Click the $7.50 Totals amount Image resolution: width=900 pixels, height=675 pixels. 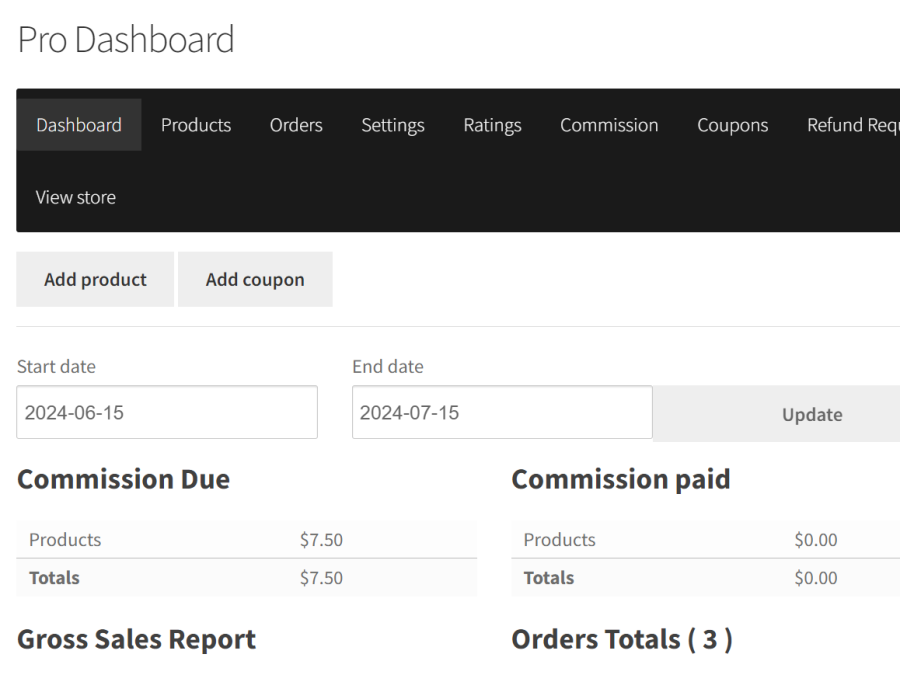point(321,577)
